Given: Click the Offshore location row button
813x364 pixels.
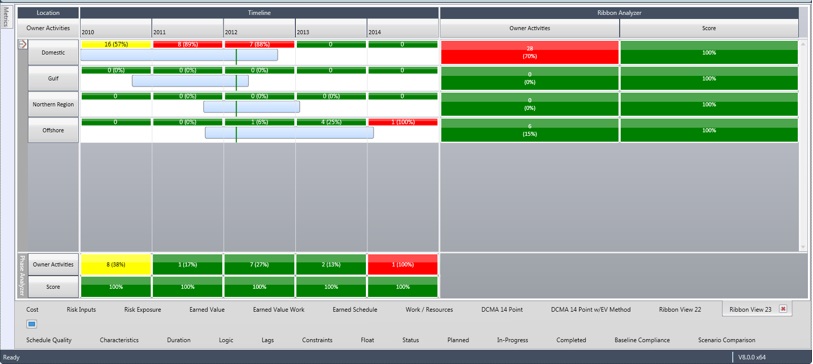Looking at the screenshot, I should pyautogui.click(x=53, y=130).
